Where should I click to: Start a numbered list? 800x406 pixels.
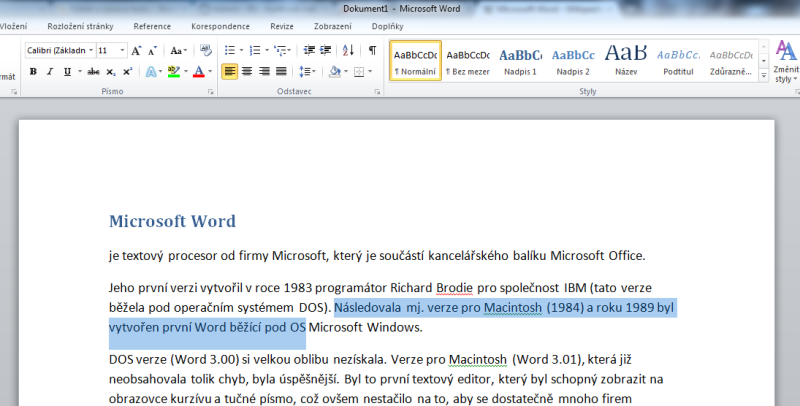coord(255,50)
